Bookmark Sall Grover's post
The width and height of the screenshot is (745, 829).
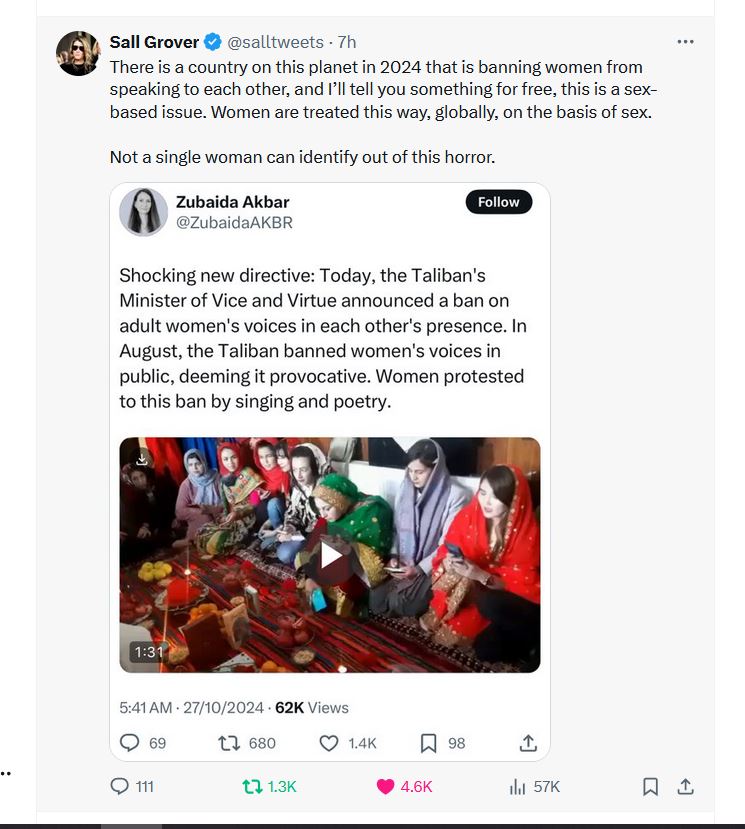(x=650, y=787)
